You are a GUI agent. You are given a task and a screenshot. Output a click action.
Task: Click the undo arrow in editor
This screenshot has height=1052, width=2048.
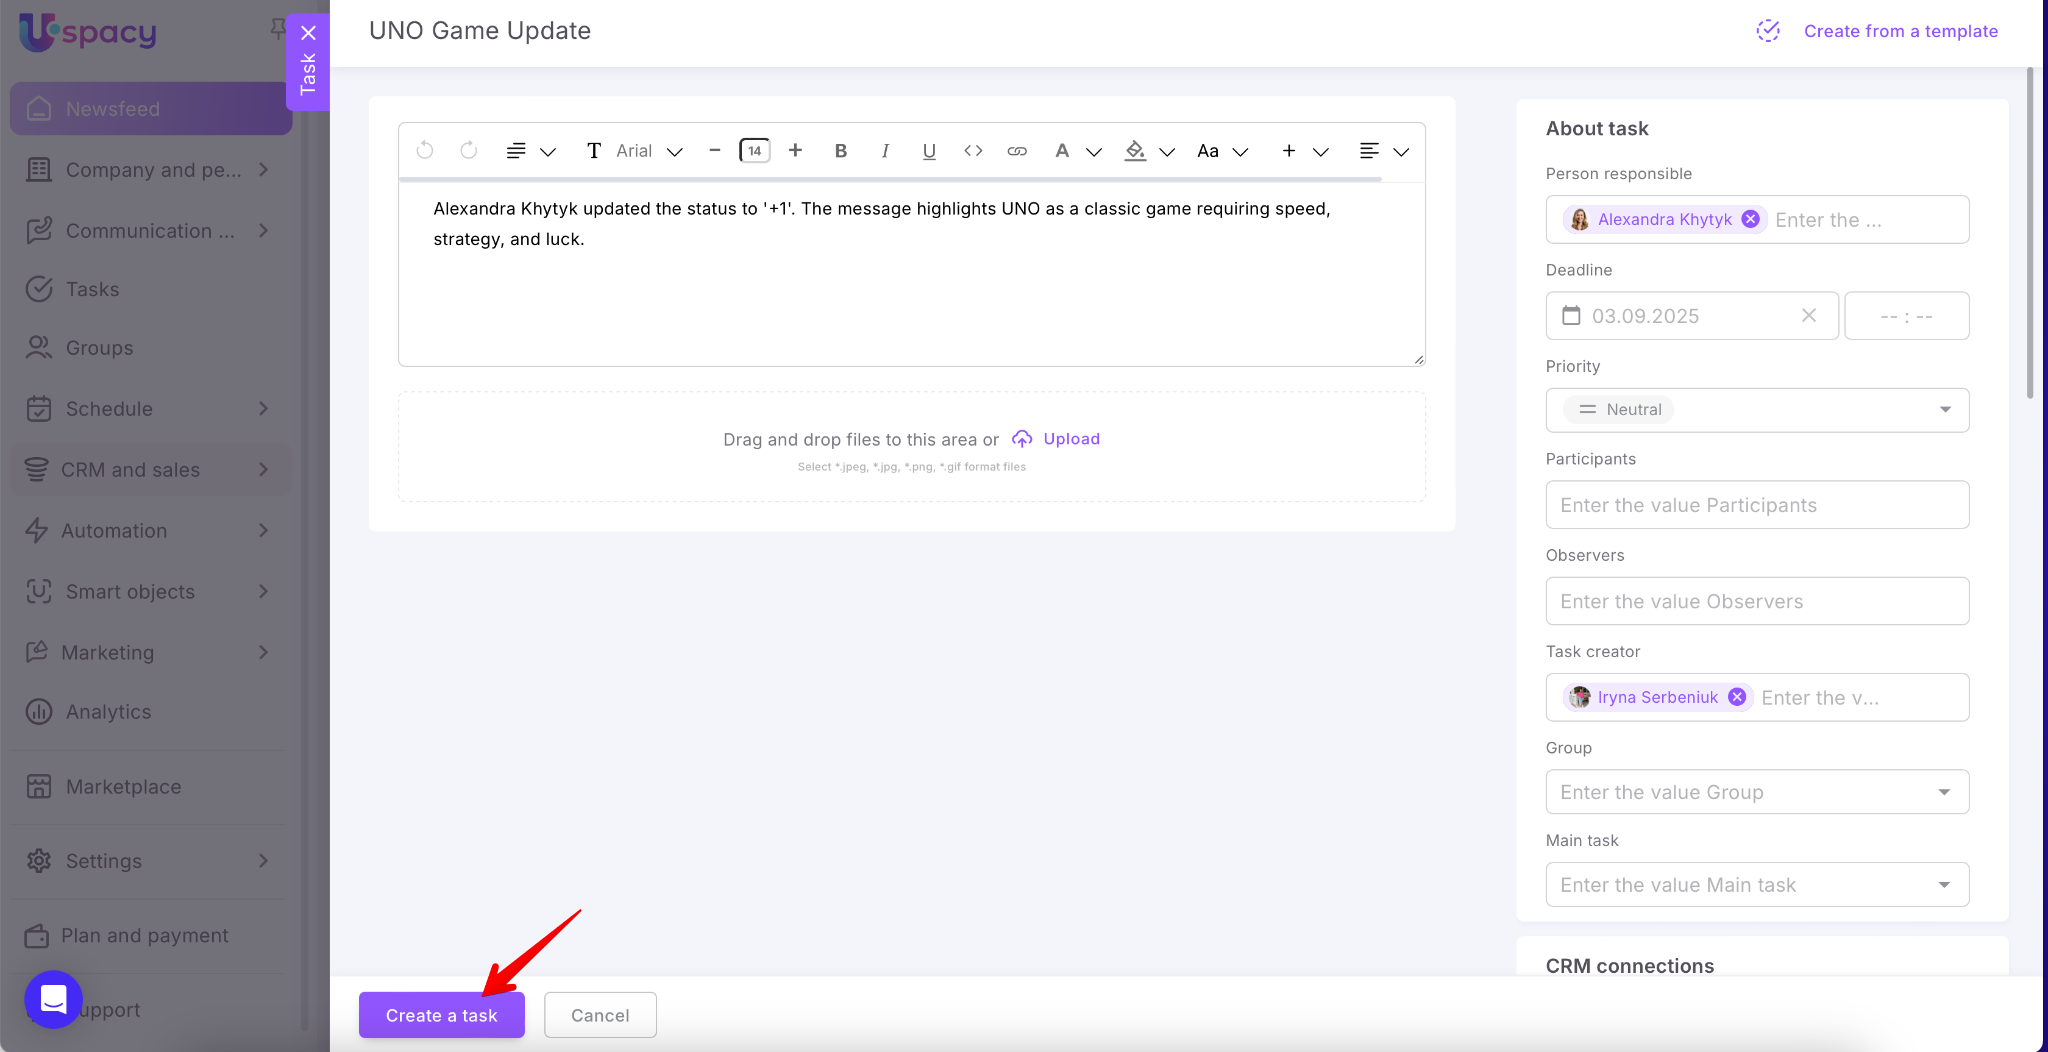pos(425,151)
